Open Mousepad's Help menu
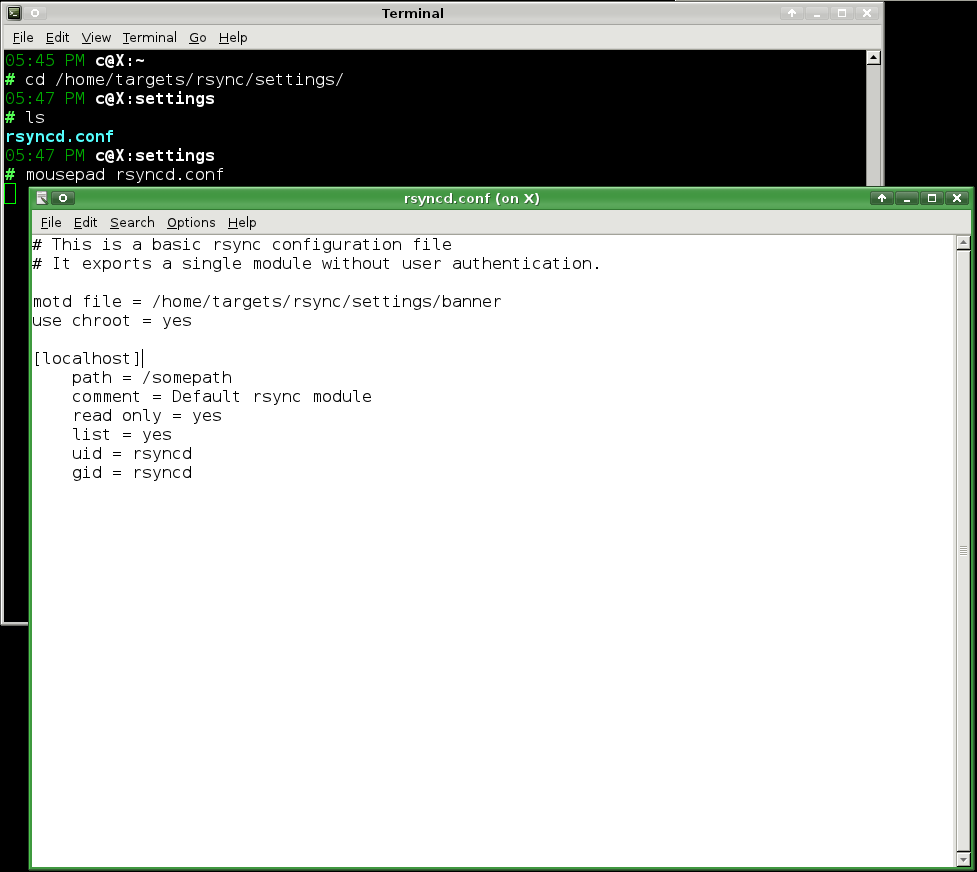 click(x=242, y=223)
